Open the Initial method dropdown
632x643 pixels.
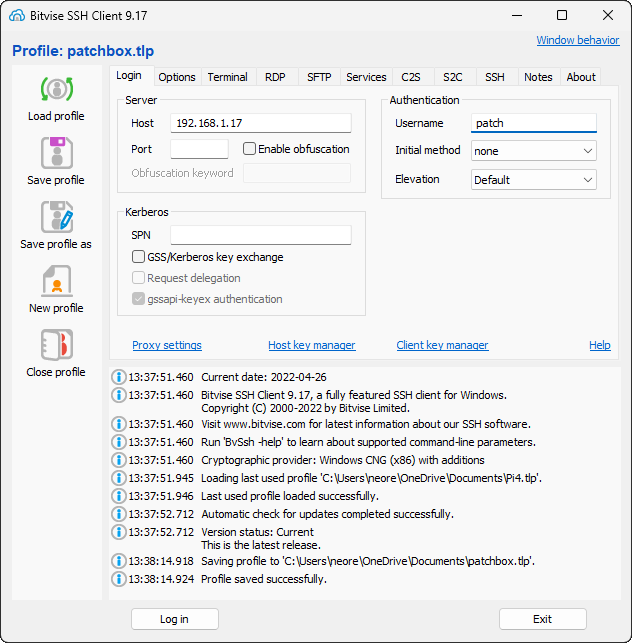(x=534, y=151)
